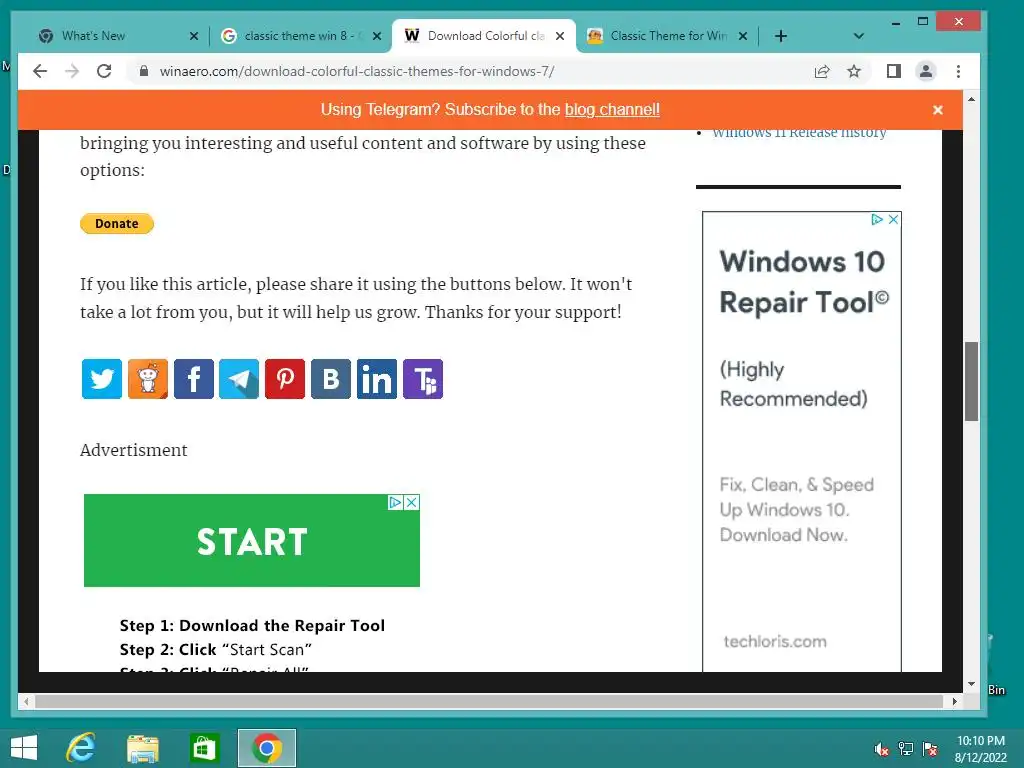Click the share page icon in address bar
The image size is (1024, 768).
coord(822,71)
